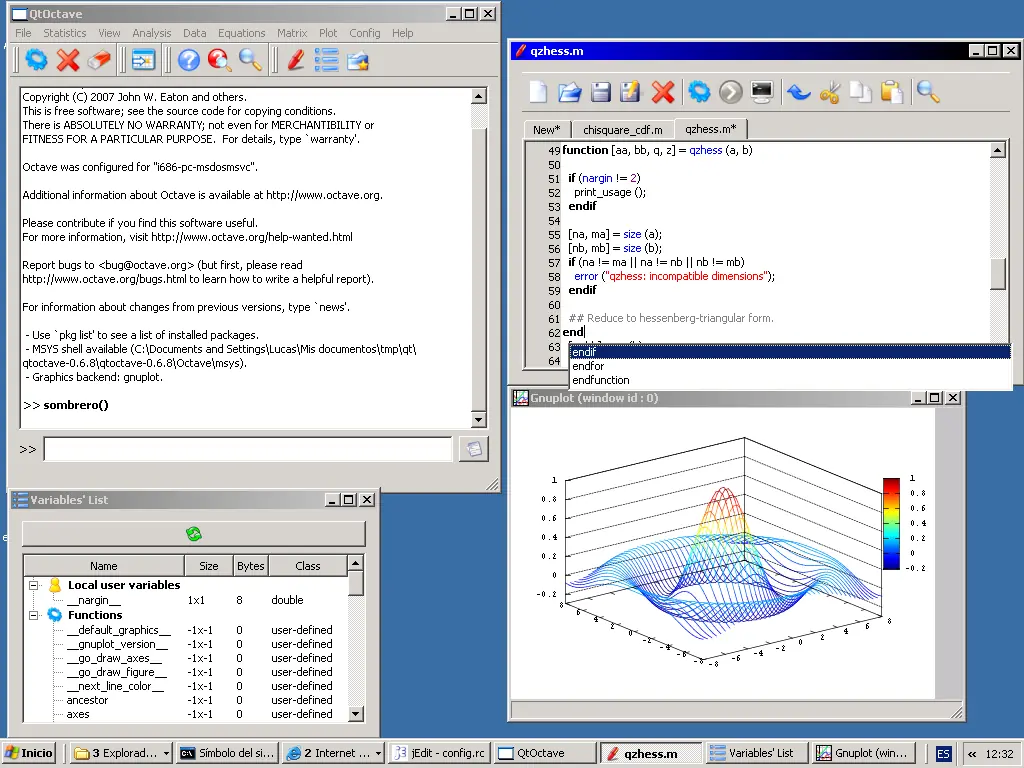
Task: Click the command input field in QtOctave
Action: pyautogui.click(x=248, y=449)
